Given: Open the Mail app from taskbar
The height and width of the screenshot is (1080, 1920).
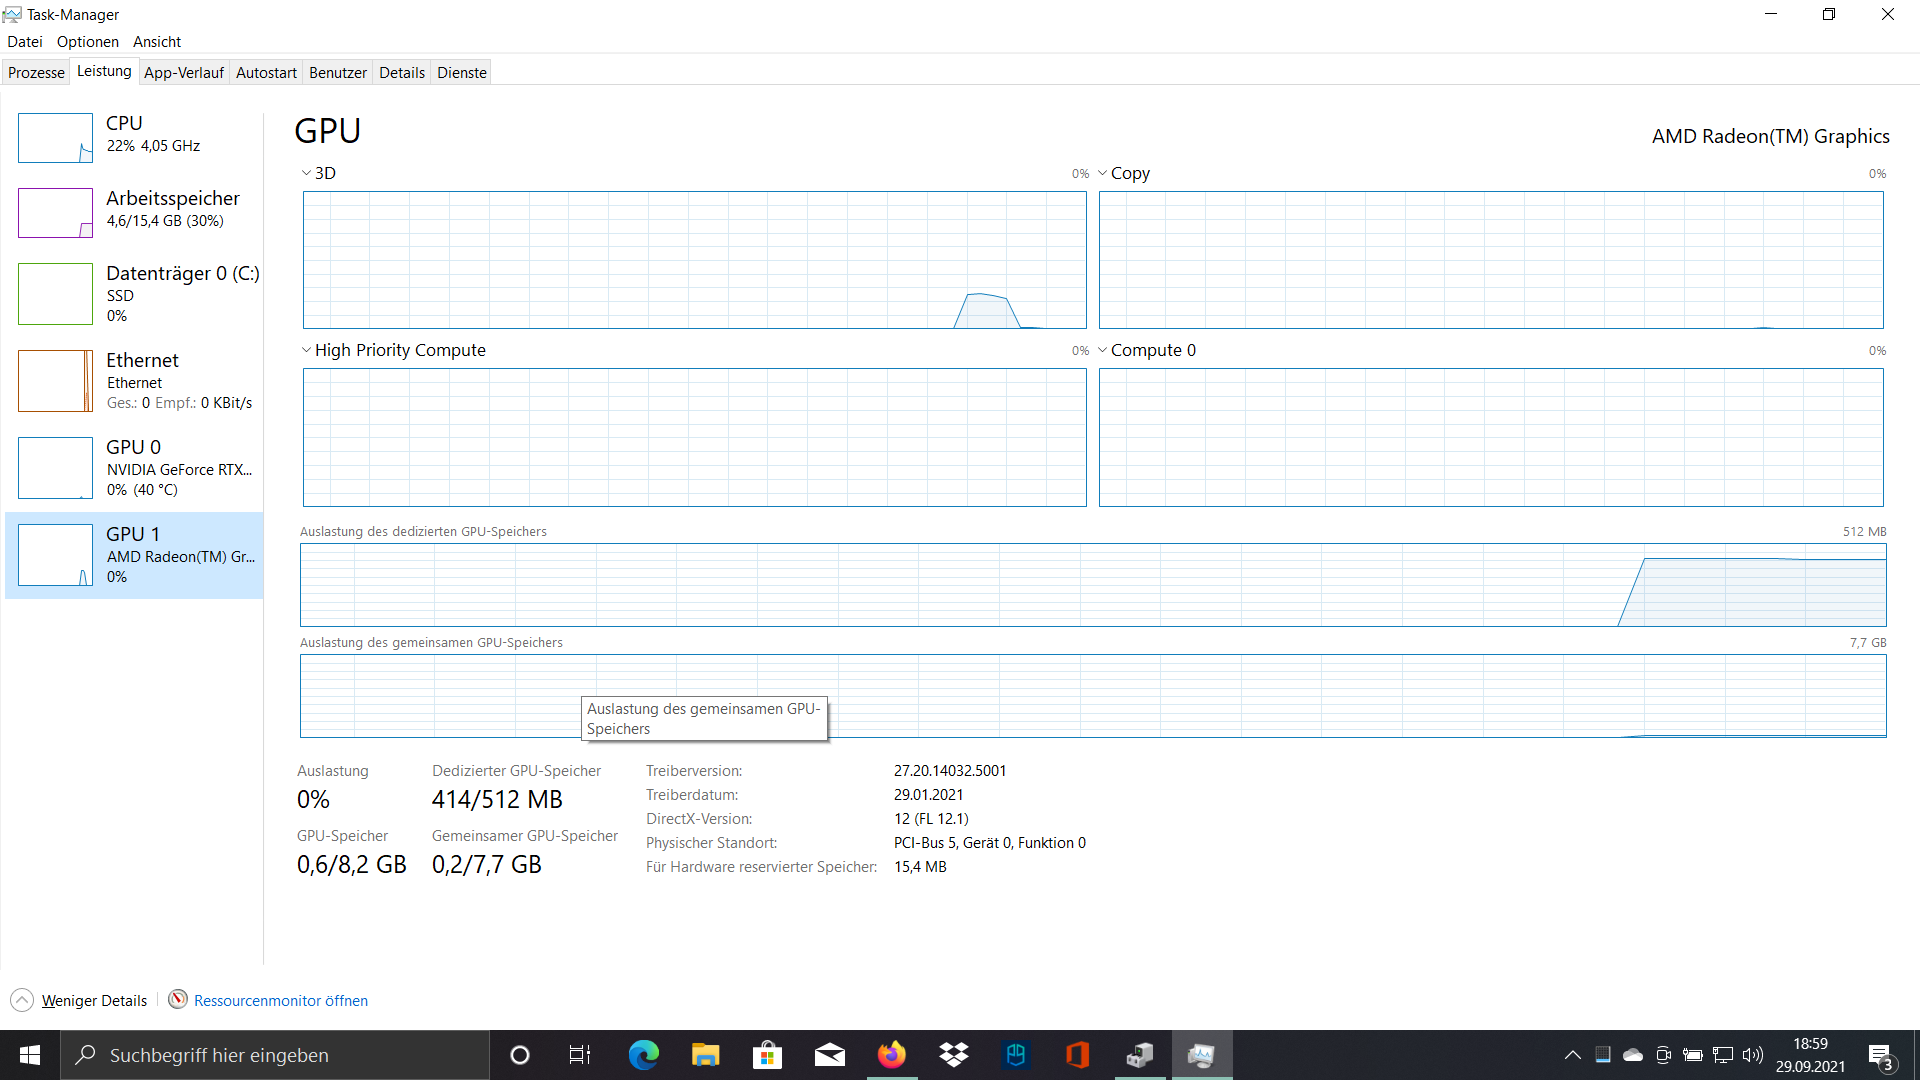Looking at the screenshot, I should pyautogui.click(x=829, y=1055).
